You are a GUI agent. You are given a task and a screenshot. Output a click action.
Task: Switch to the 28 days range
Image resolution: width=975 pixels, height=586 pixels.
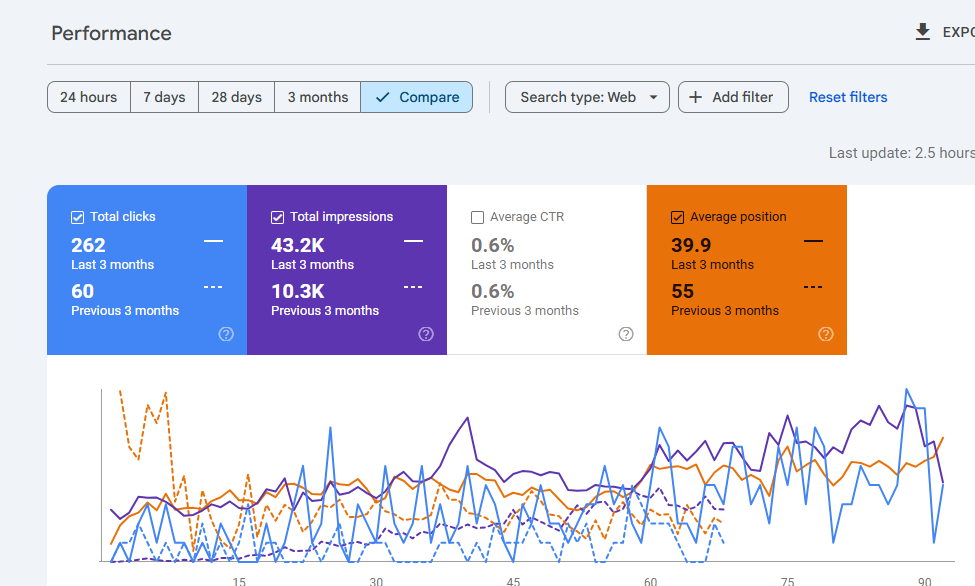point(236,97)
